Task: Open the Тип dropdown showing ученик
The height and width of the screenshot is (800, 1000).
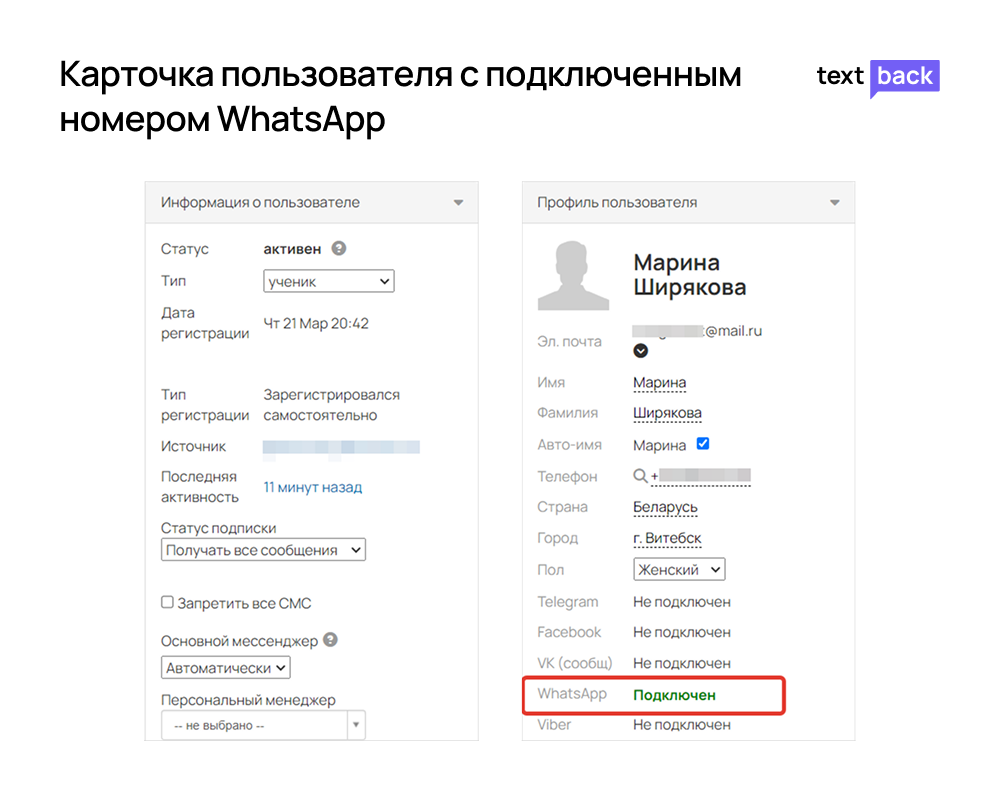Action: coord(328,281)
